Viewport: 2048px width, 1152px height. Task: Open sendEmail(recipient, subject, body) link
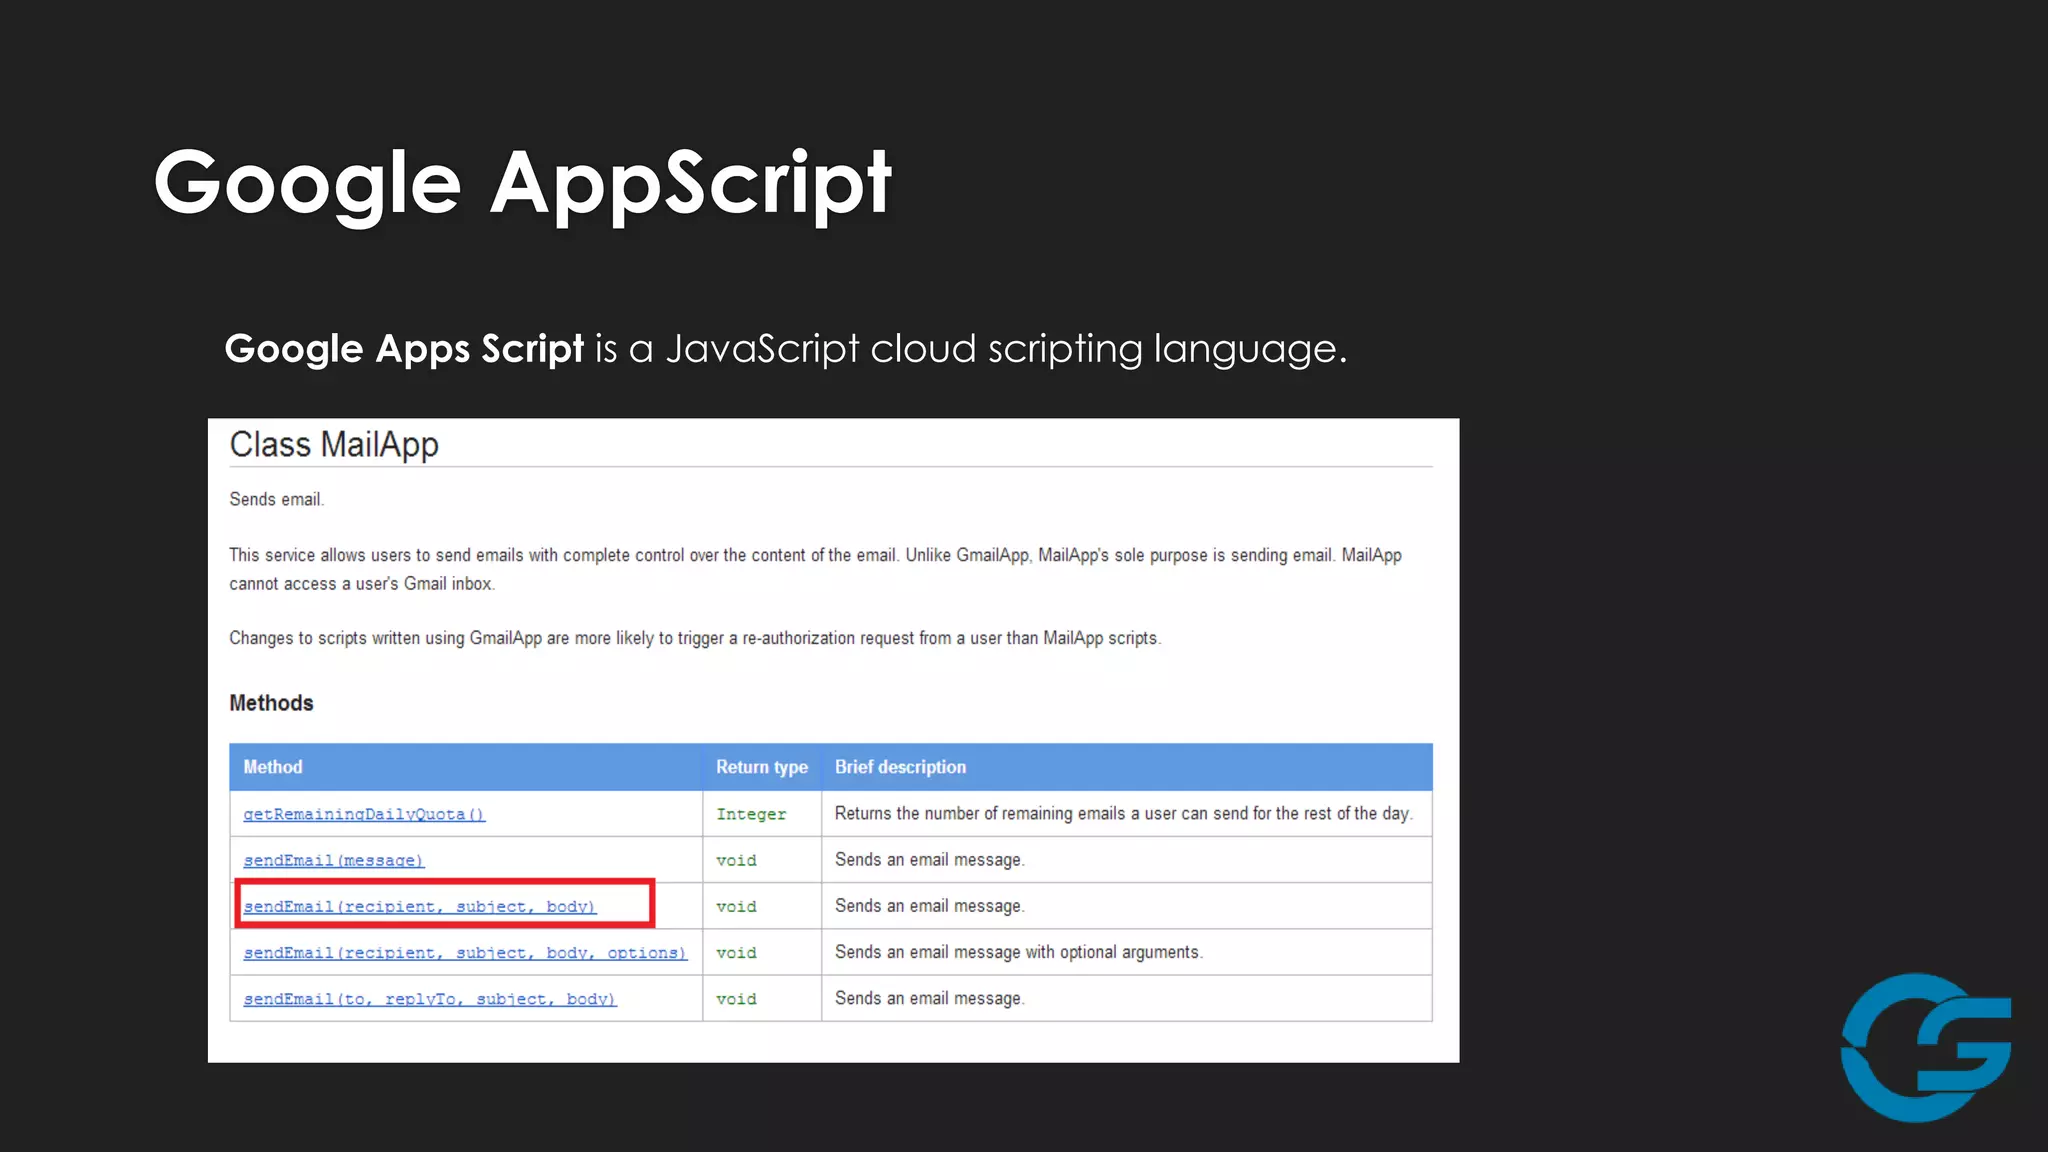[420, 906]
